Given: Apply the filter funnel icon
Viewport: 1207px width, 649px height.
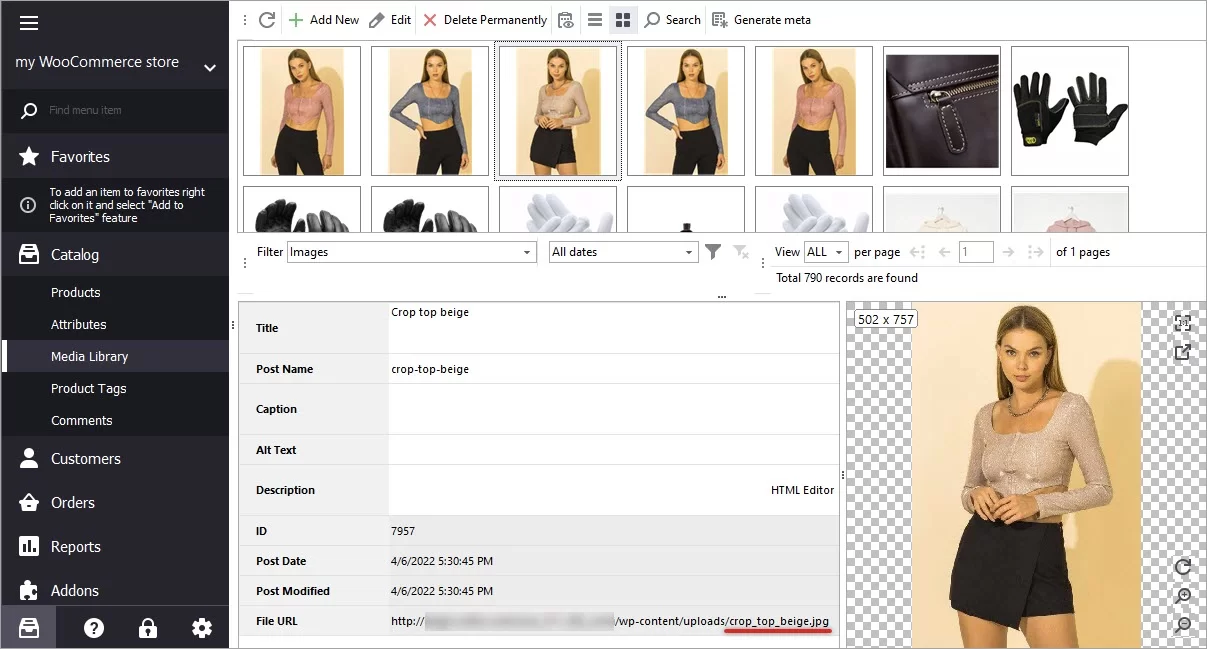Looking at the screenshot, I should (x=713, y=252).
